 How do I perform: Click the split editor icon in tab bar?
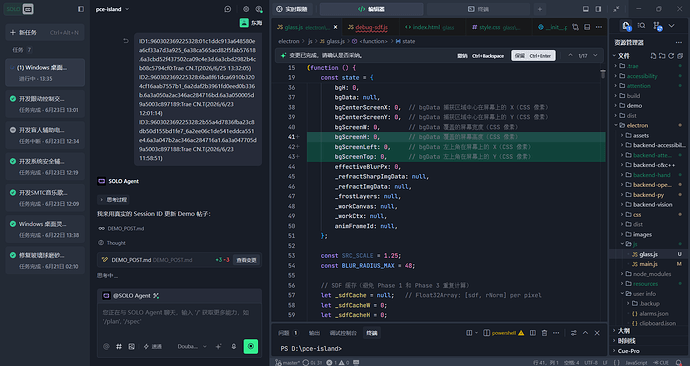[x=587, y=27]
